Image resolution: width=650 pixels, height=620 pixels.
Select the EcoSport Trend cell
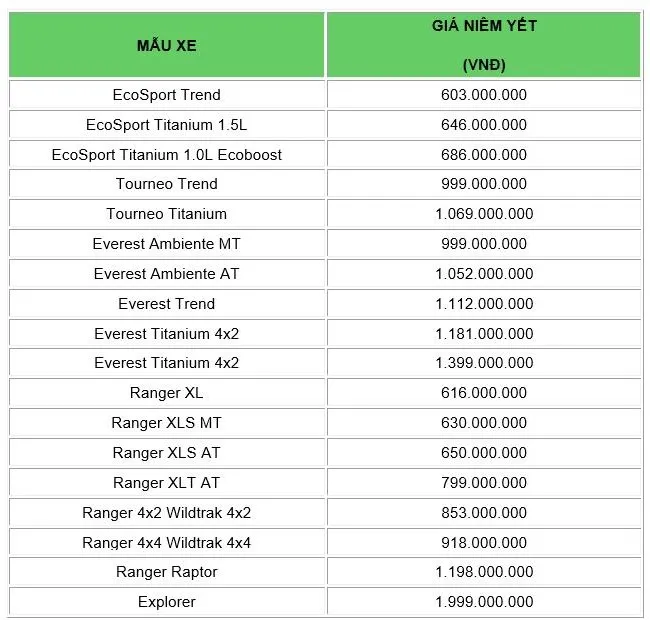(x=166, y=95)
